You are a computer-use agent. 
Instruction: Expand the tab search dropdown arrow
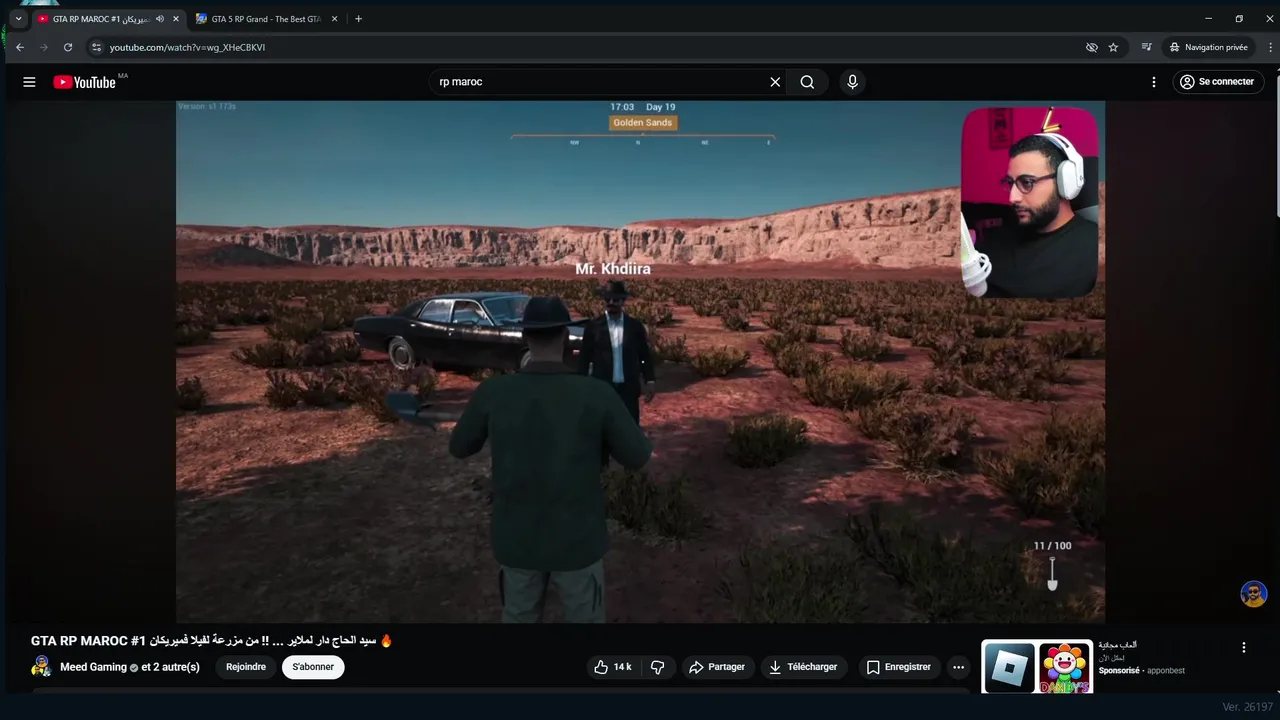[x=18, y=19]
